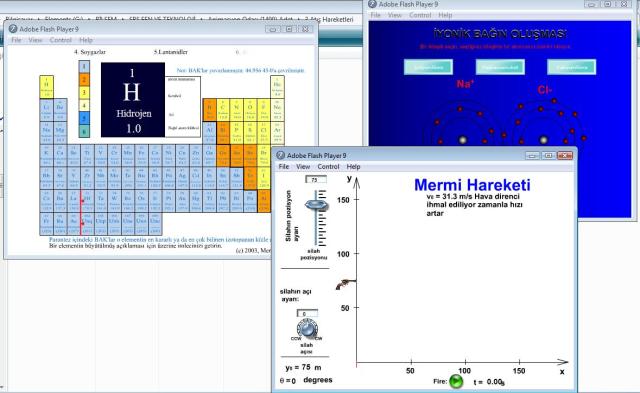This screenshot has width=640, height=393.
Task: Click the blue legend box number 5
Action: tap(84, 118)
